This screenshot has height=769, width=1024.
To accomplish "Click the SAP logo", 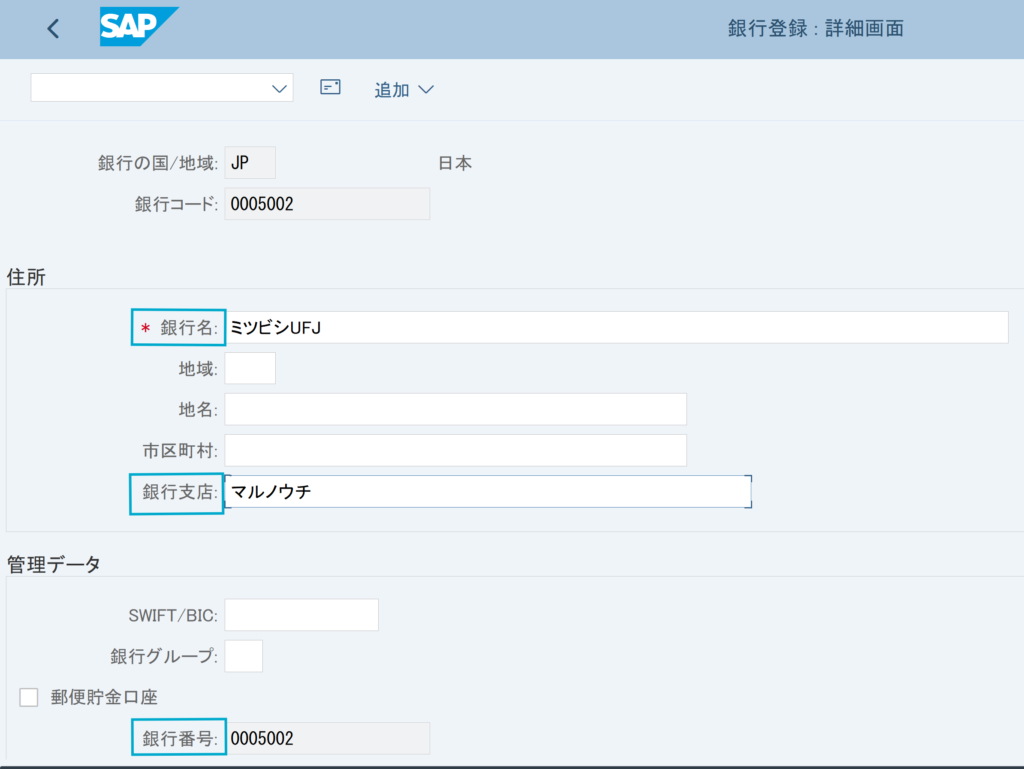I will pyautogui.click(x=138, y=27).
